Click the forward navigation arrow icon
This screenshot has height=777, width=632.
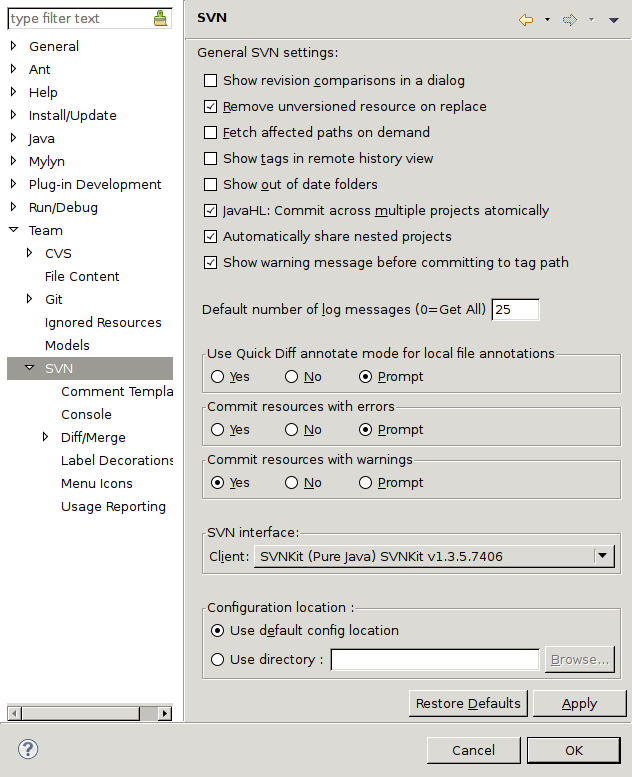570,20
